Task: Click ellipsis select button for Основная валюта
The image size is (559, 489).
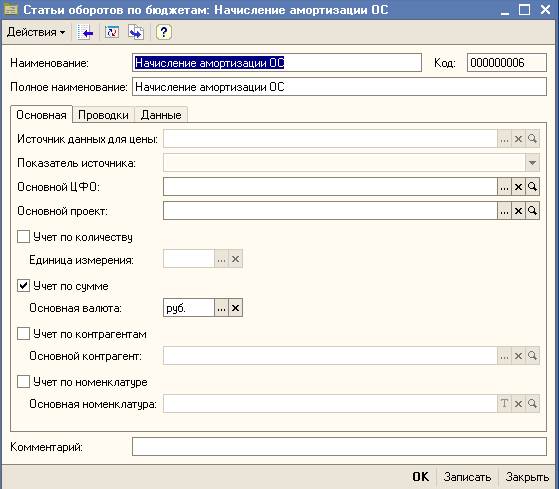Action: 221,308
